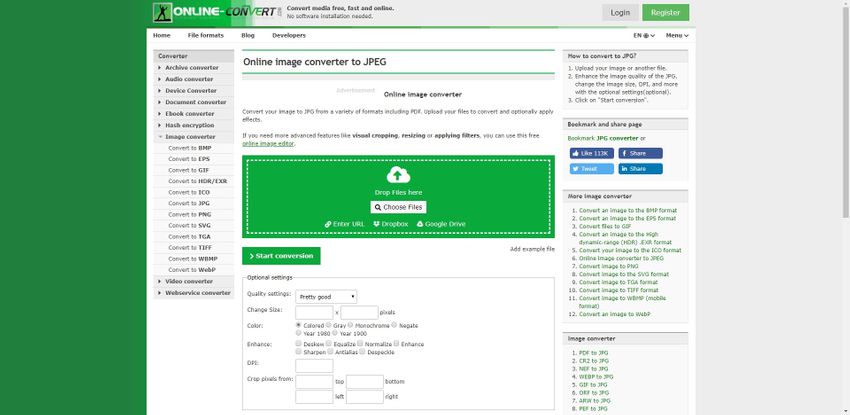
Task: Select Convert to PNG in sidebar
Action: tap(189, 214)
